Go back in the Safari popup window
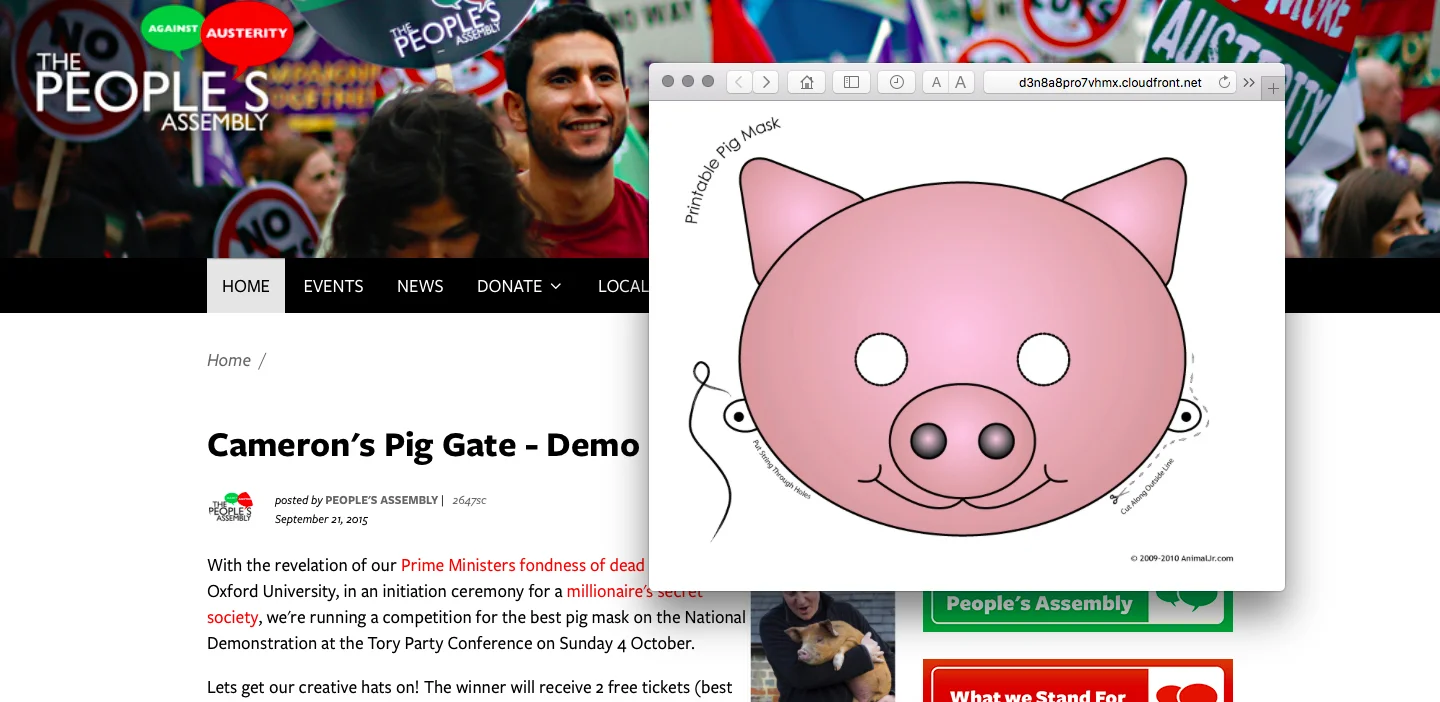This screenshot has width=1440, height=702. pyautogui.click(x=739, y=82)
